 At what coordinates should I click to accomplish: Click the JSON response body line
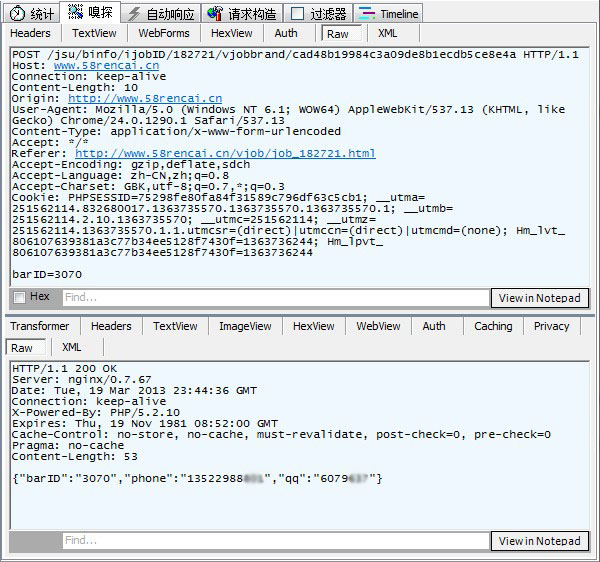(x=197, y=479)
